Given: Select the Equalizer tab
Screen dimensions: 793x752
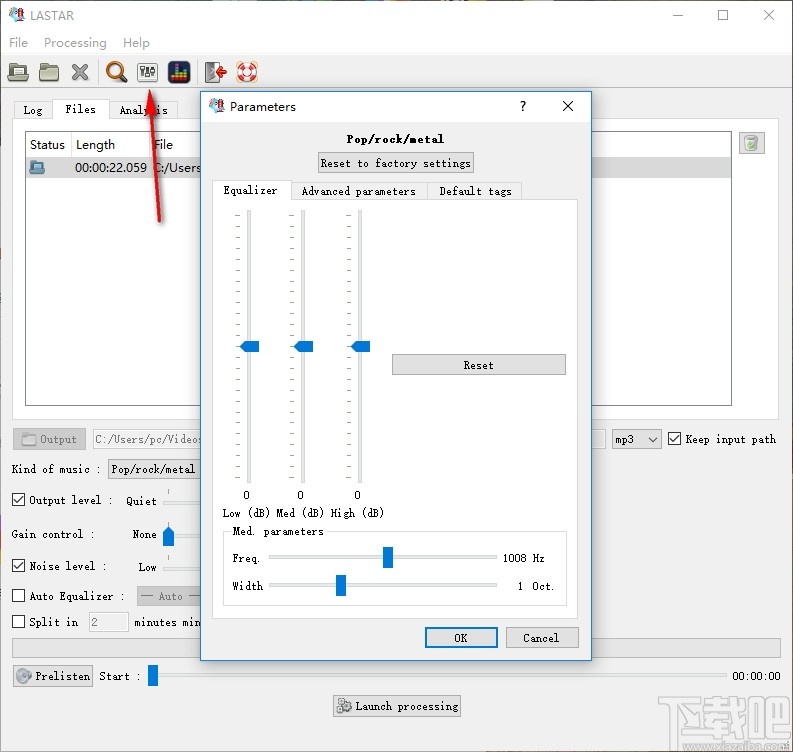Looking at the screenshot, I should [251, 191].
